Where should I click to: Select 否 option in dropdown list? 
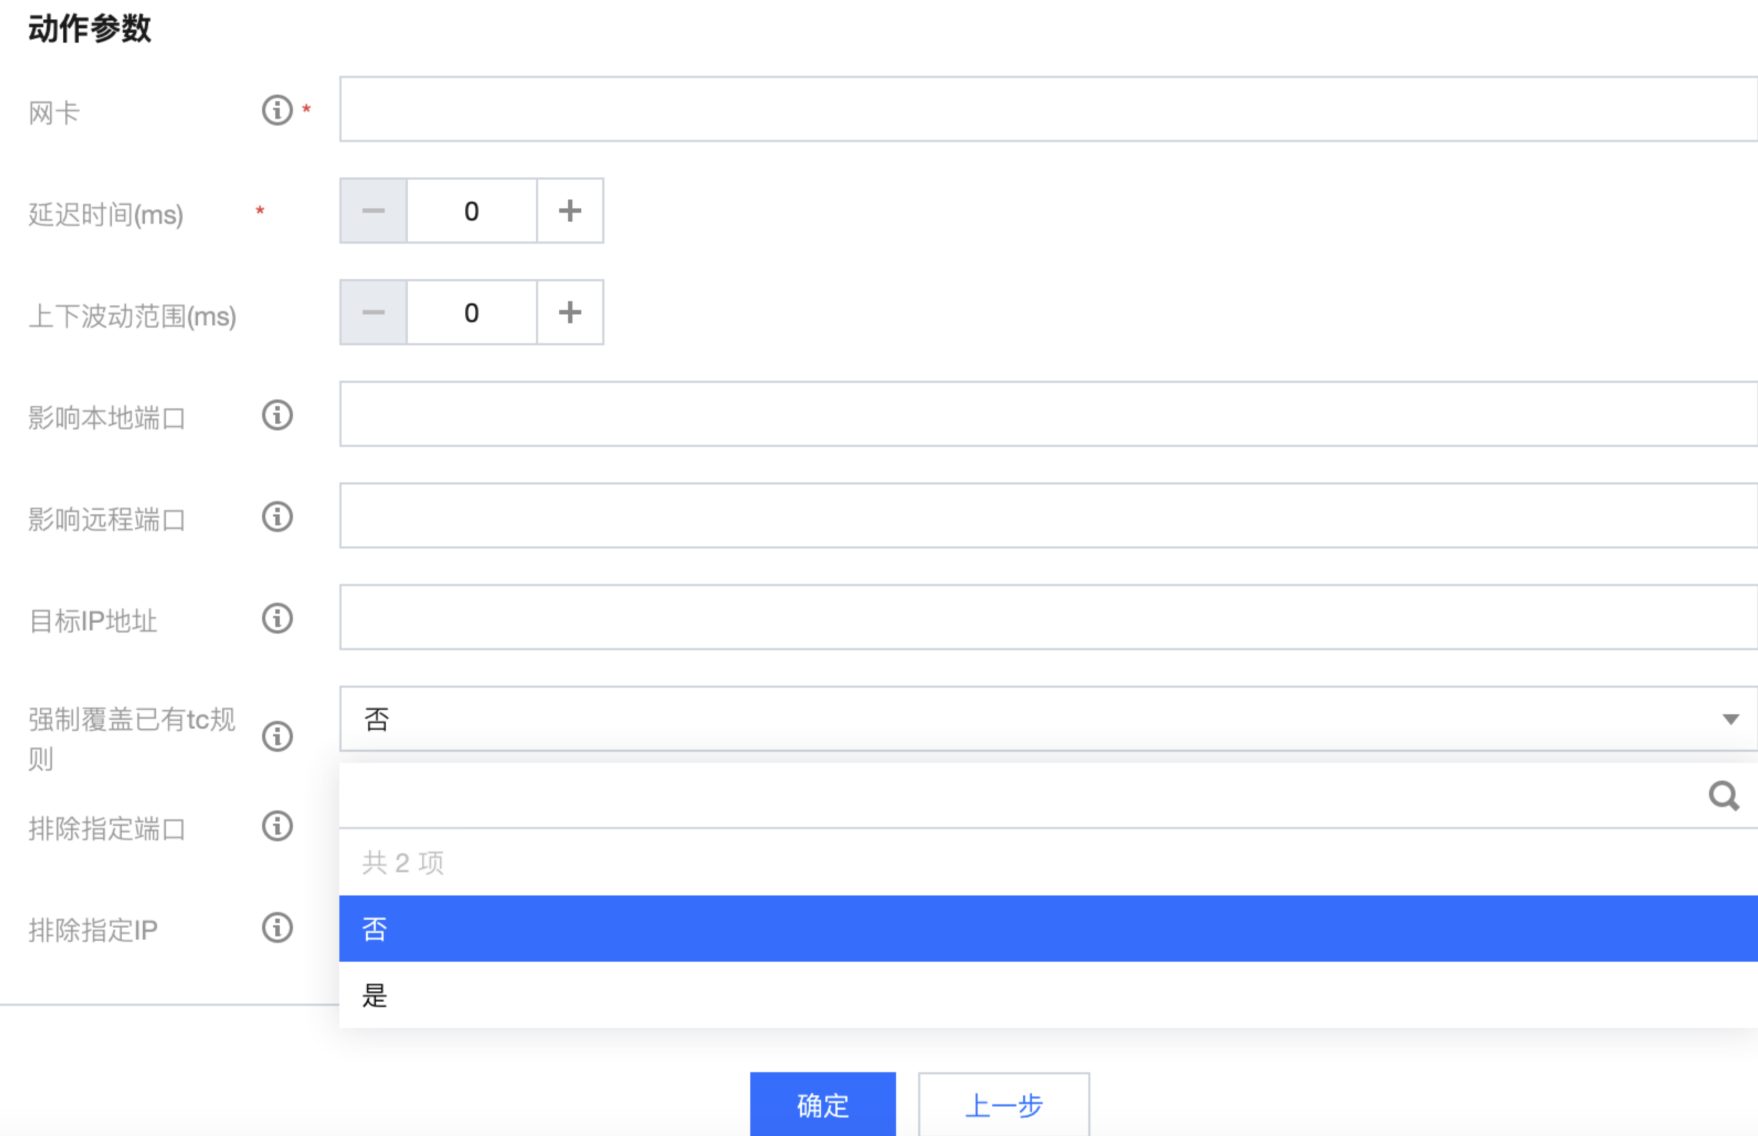tap(1048, 929)
